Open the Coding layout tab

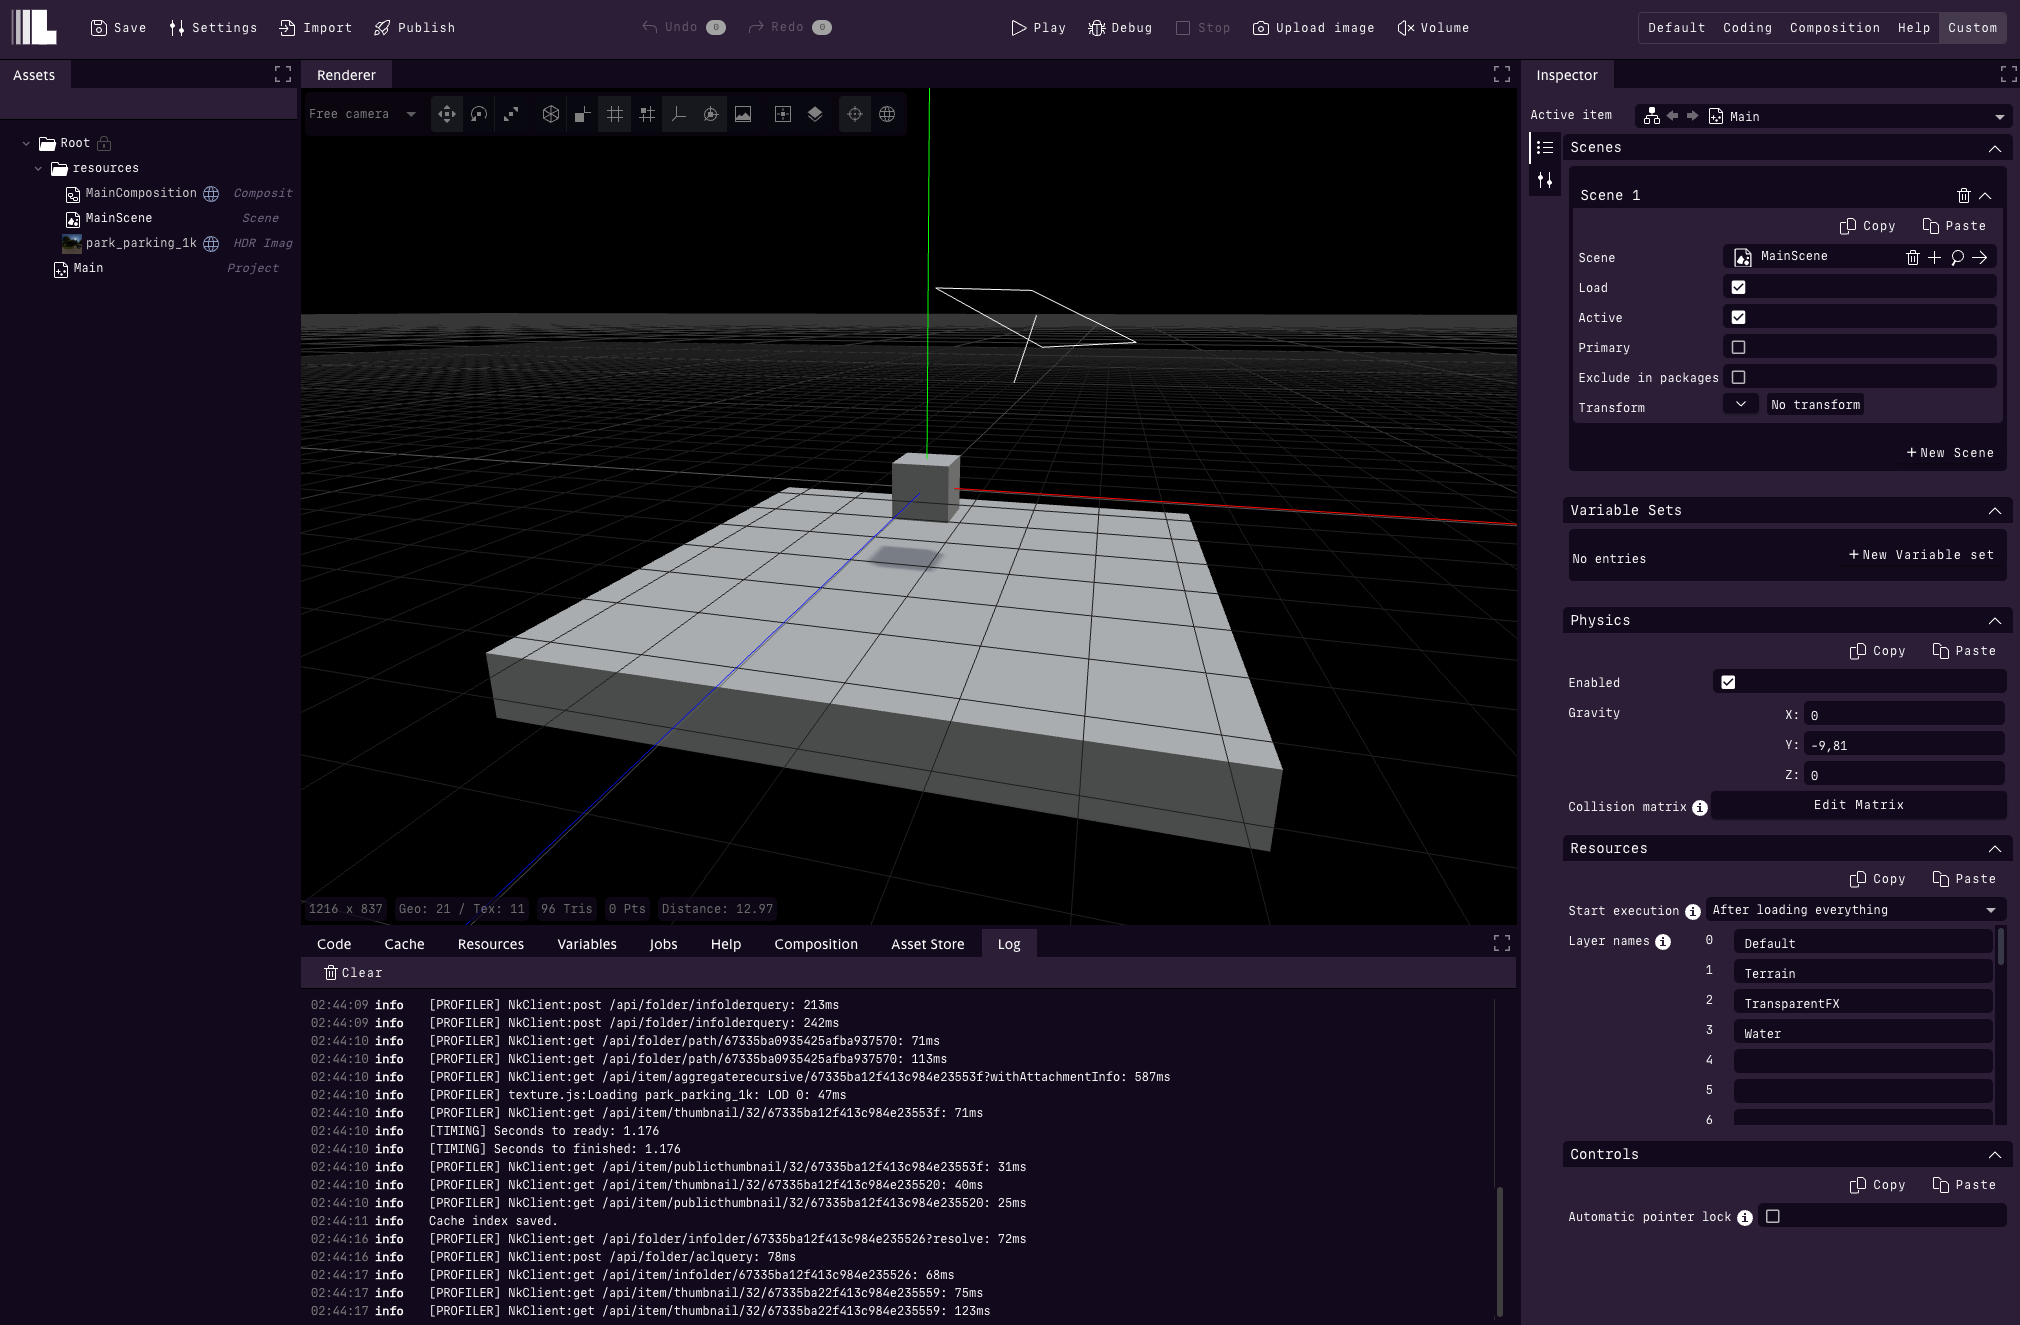click(x=1747, y=28)
